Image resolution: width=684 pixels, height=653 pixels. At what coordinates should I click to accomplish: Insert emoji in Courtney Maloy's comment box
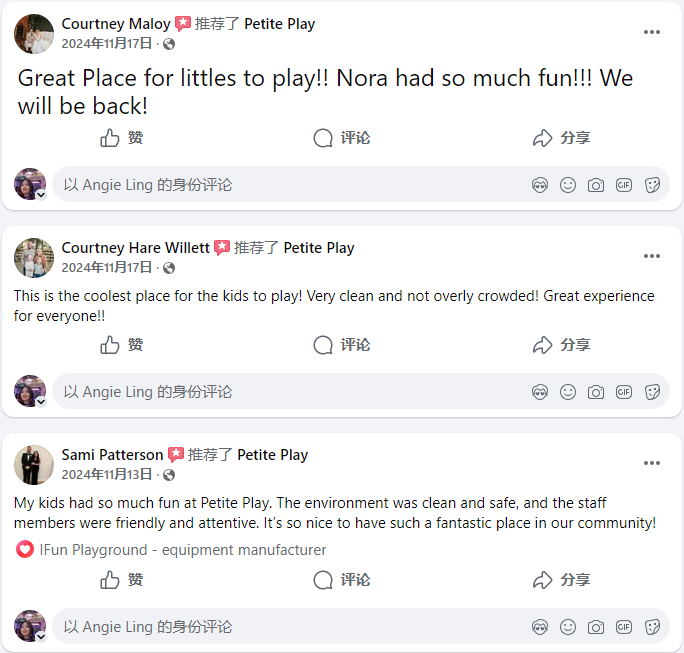(x=568, y=185)
